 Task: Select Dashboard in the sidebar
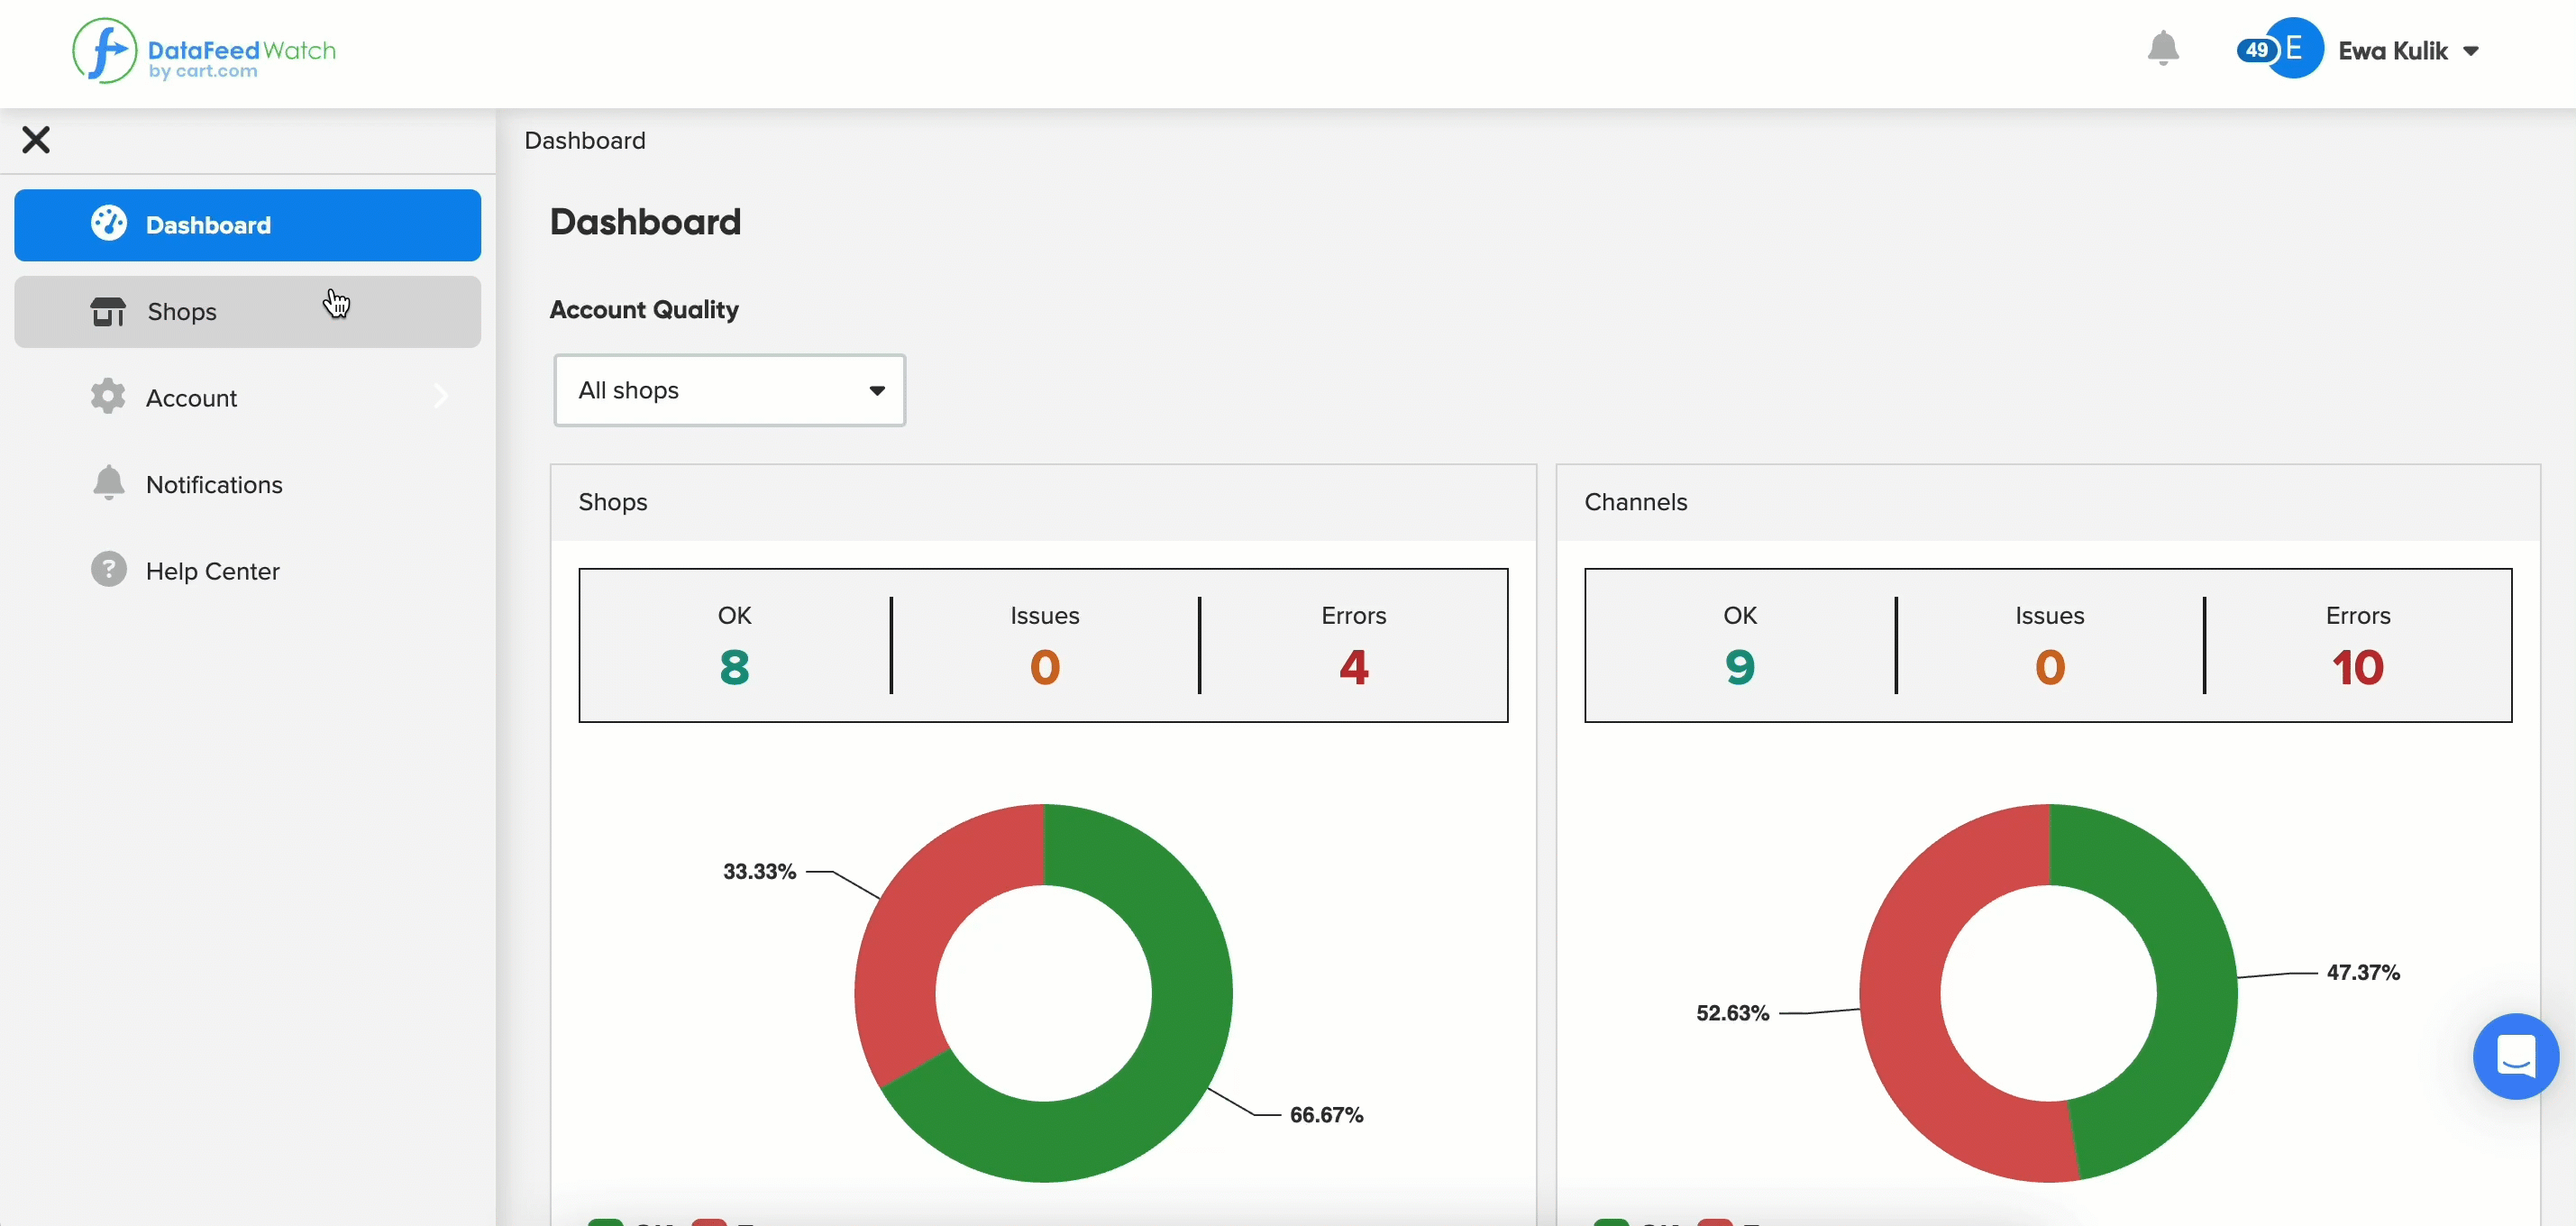248,225
